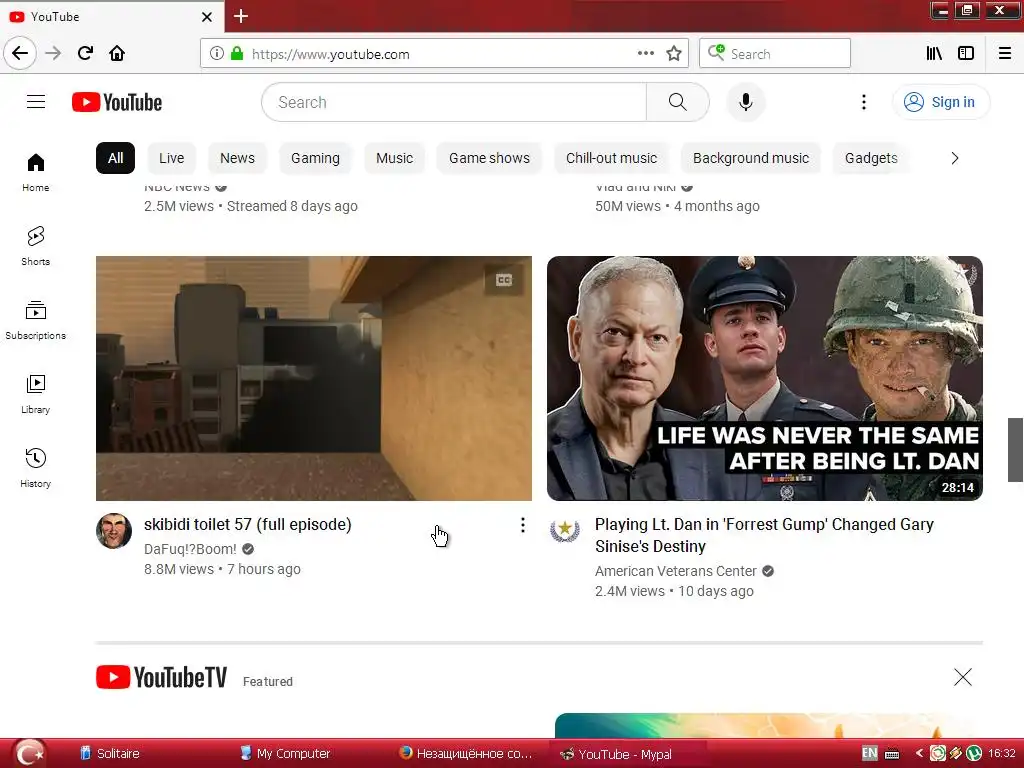This screenshot has width=1024, height=768.
Task: Click the YouTube logo
Action: [x=117, y=102]
